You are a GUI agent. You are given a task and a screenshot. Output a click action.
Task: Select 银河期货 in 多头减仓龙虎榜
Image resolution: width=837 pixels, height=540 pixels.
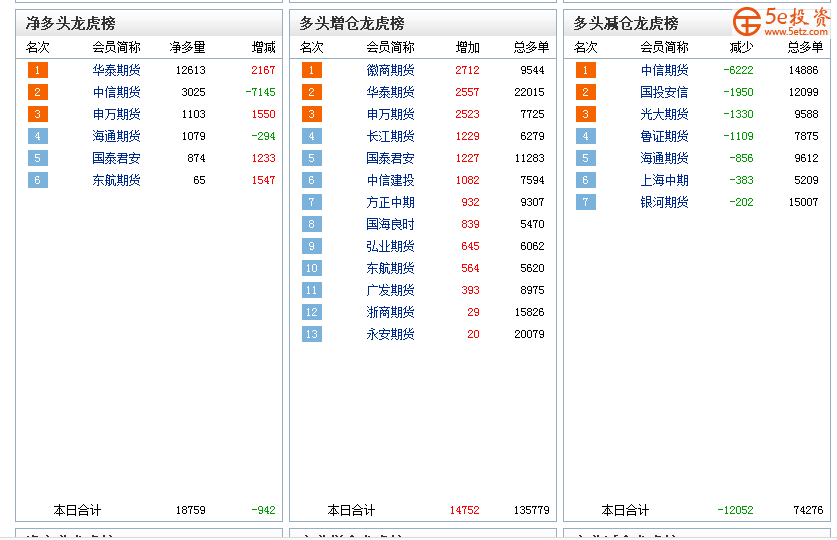665,202
